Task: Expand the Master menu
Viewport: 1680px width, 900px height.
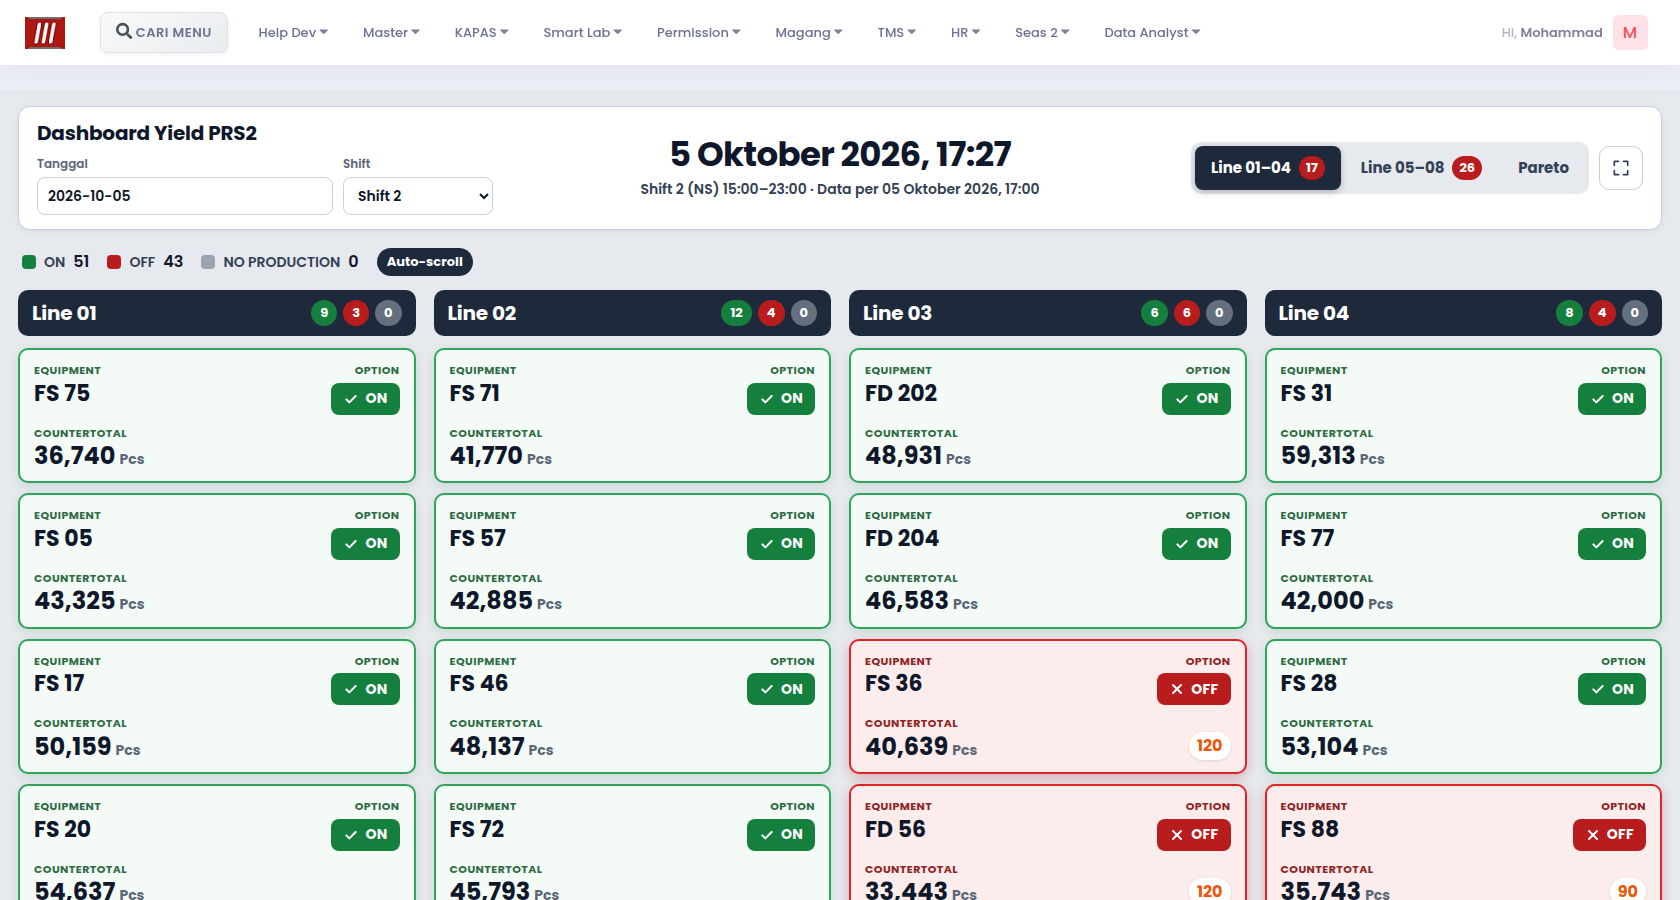Action: tap(391, 32)
